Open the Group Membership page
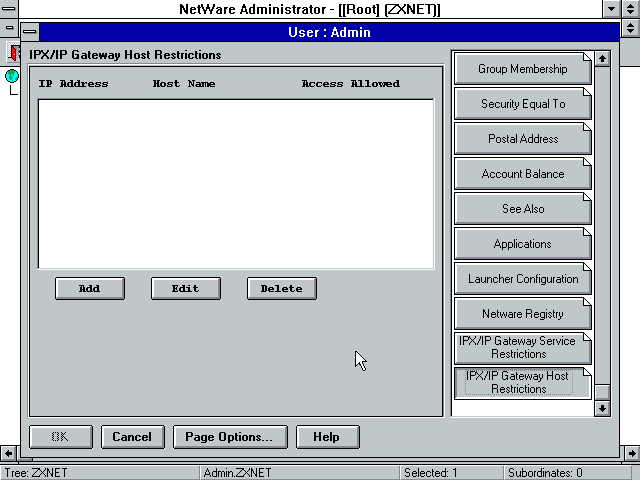640x480 pixels. pos(523,69)
